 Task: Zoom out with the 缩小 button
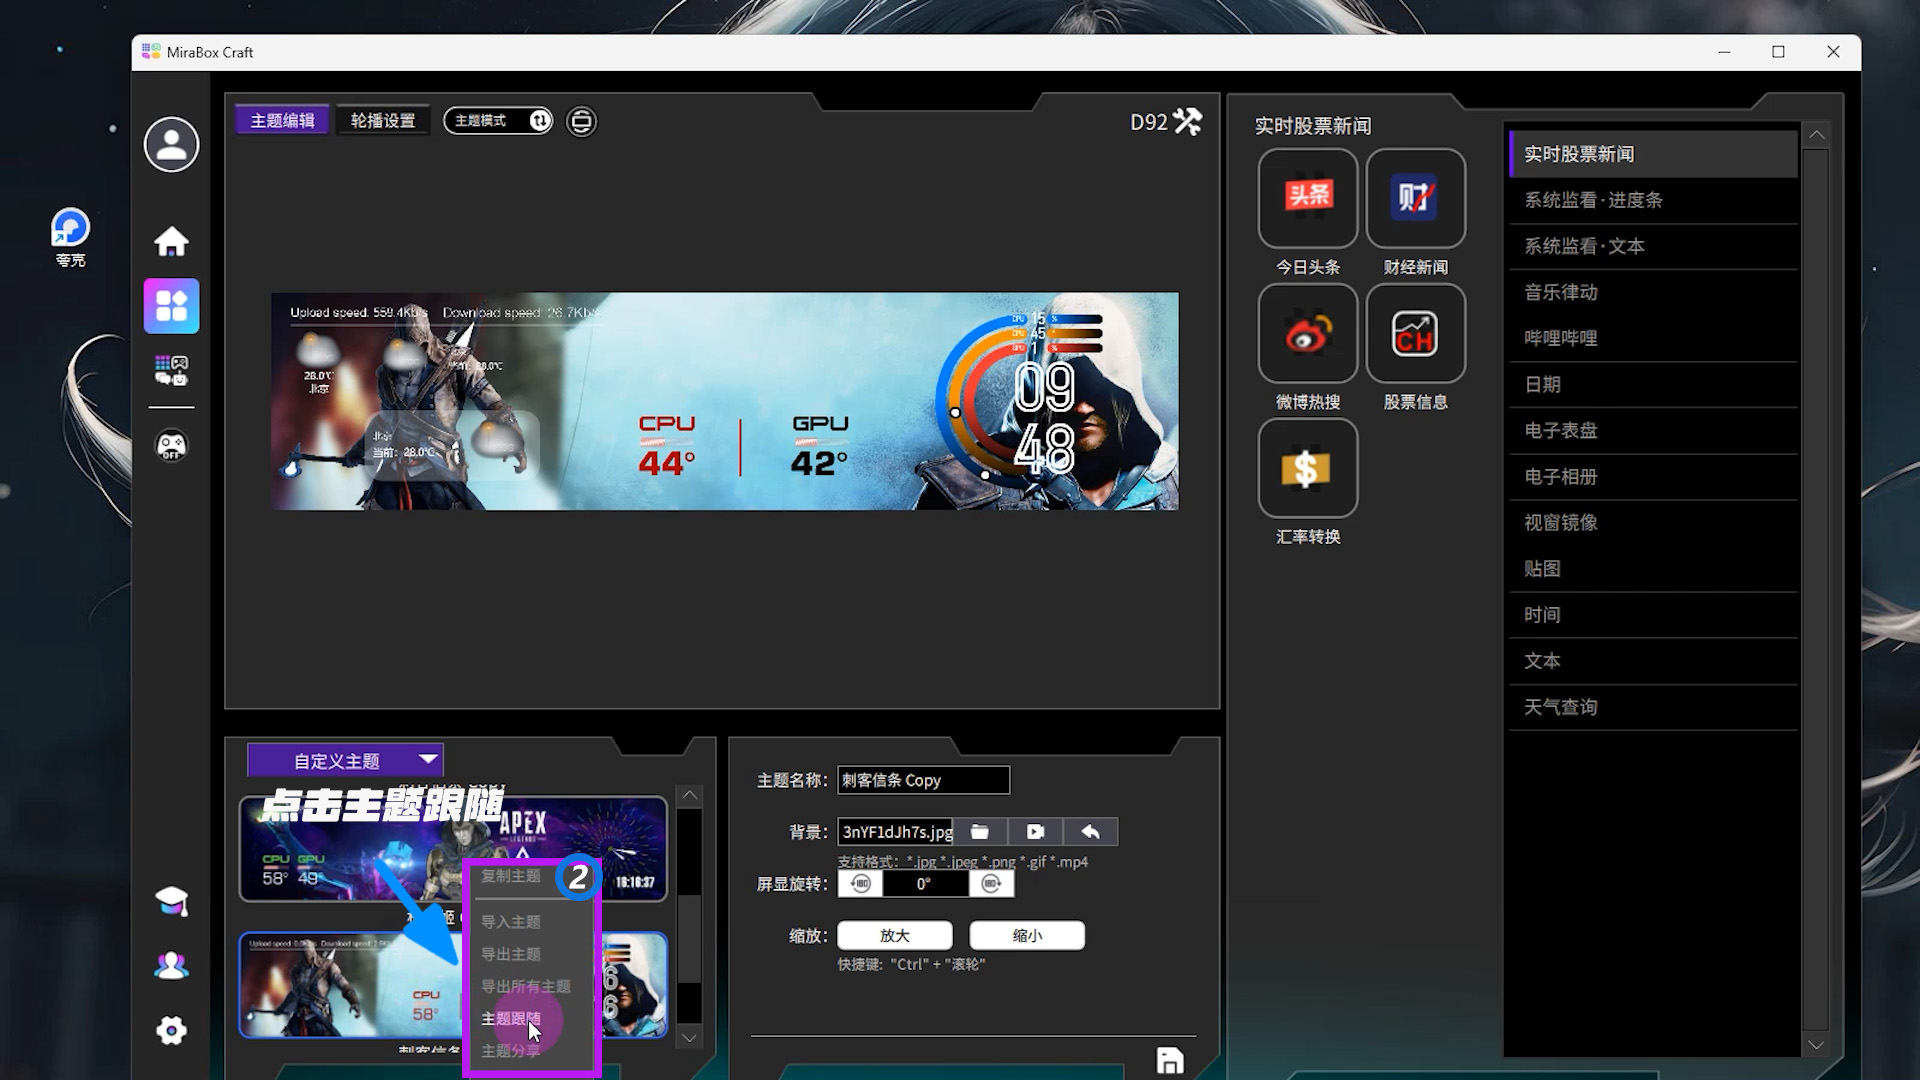pos(1027,936)
